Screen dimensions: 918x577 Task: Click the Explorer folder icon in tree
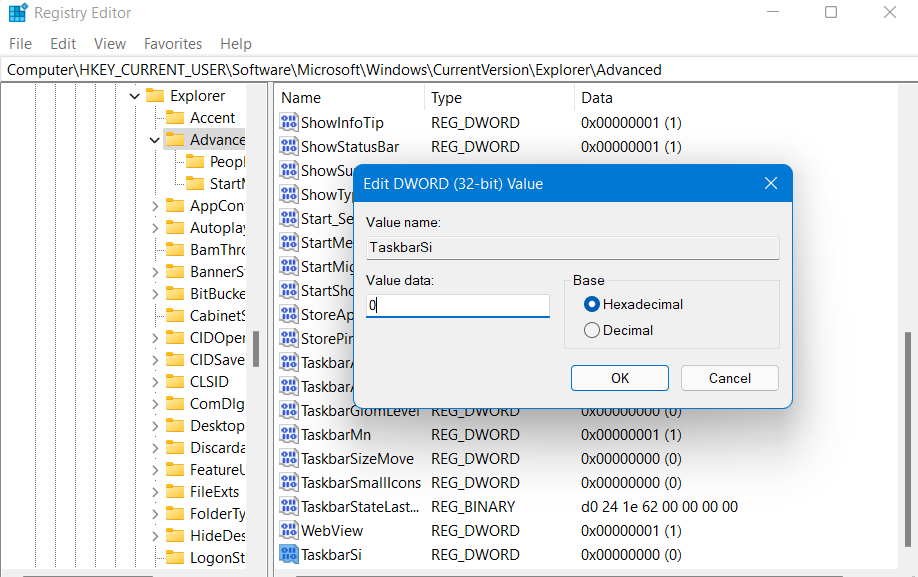[155, 96]
